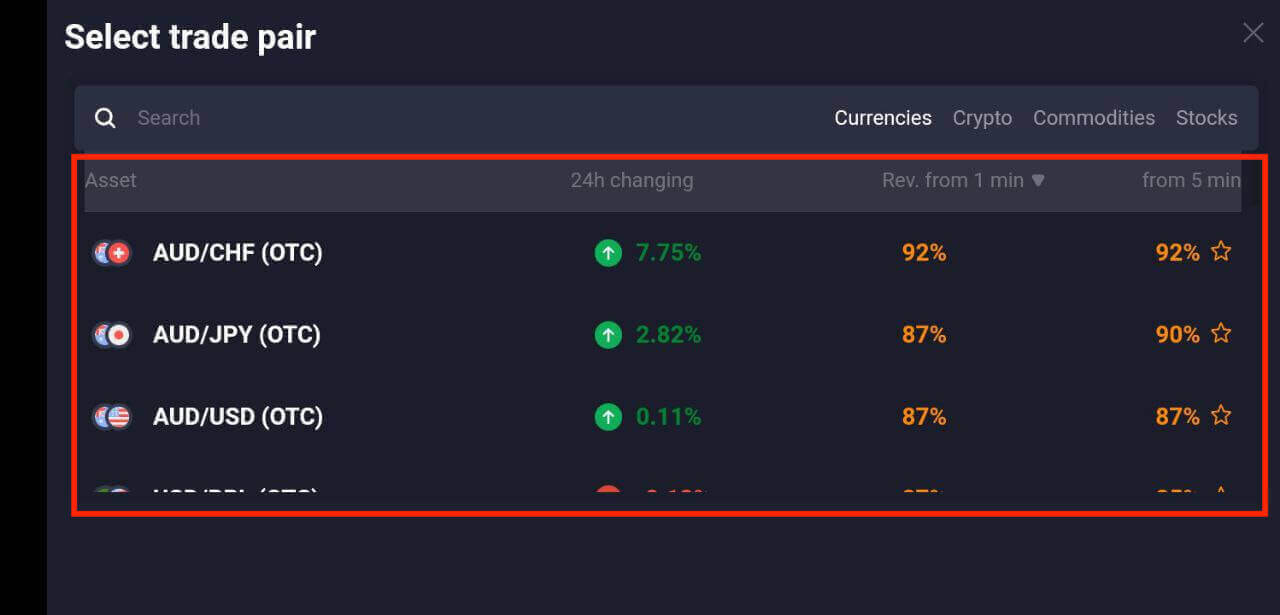Favorite the AUD/USD pair via its star

(1221, 416)
